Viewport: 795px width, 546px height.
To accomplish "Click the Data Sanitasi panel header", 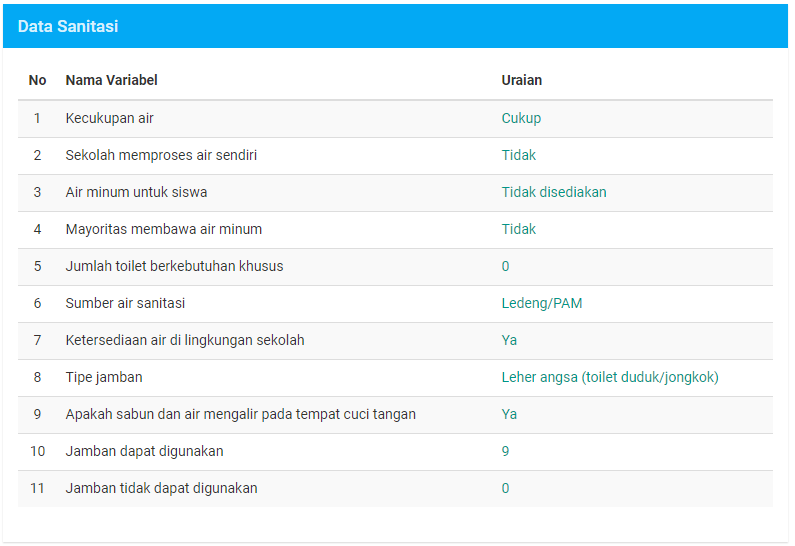I will [x=68, y=27].
